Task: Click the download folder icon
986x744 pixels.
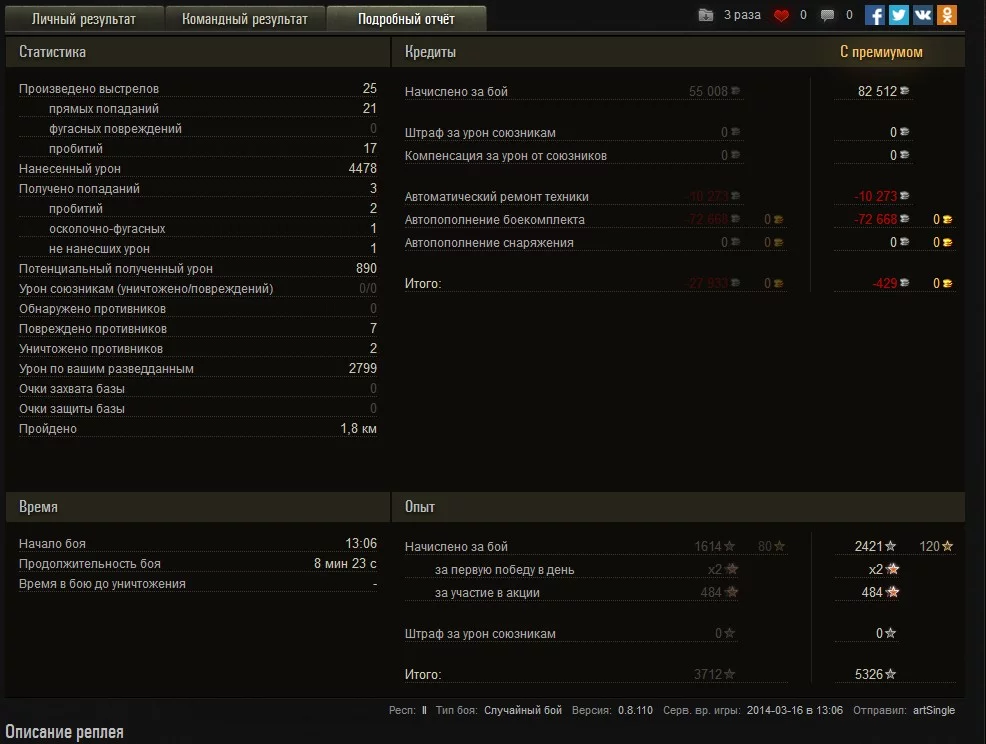Action: point(706,15)
